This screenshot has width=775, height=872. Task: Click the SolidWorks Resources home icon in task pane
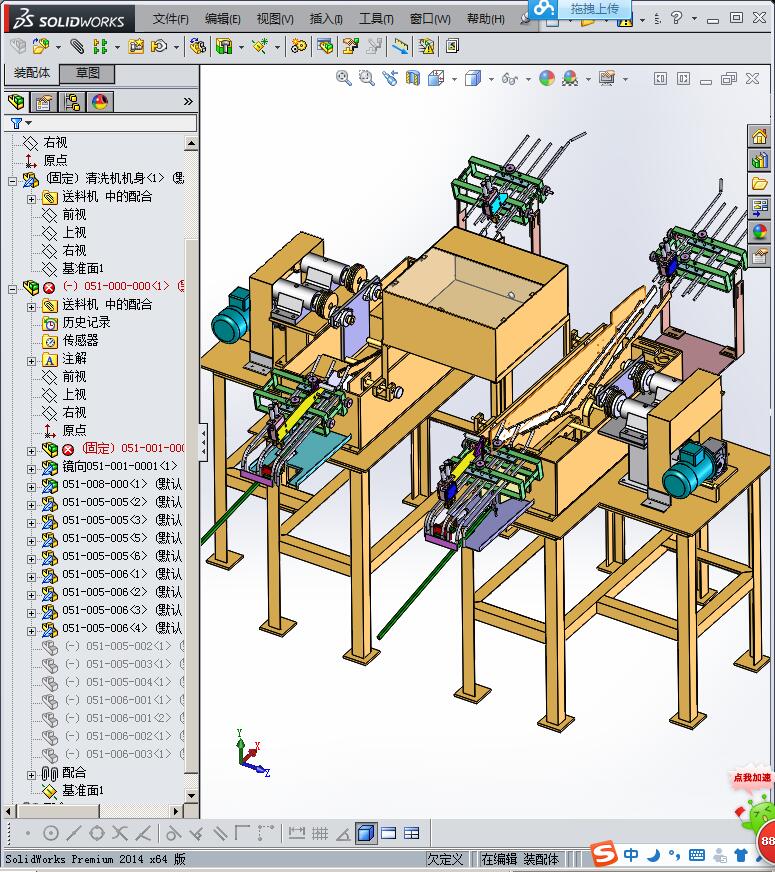click(x=759, y=136)
